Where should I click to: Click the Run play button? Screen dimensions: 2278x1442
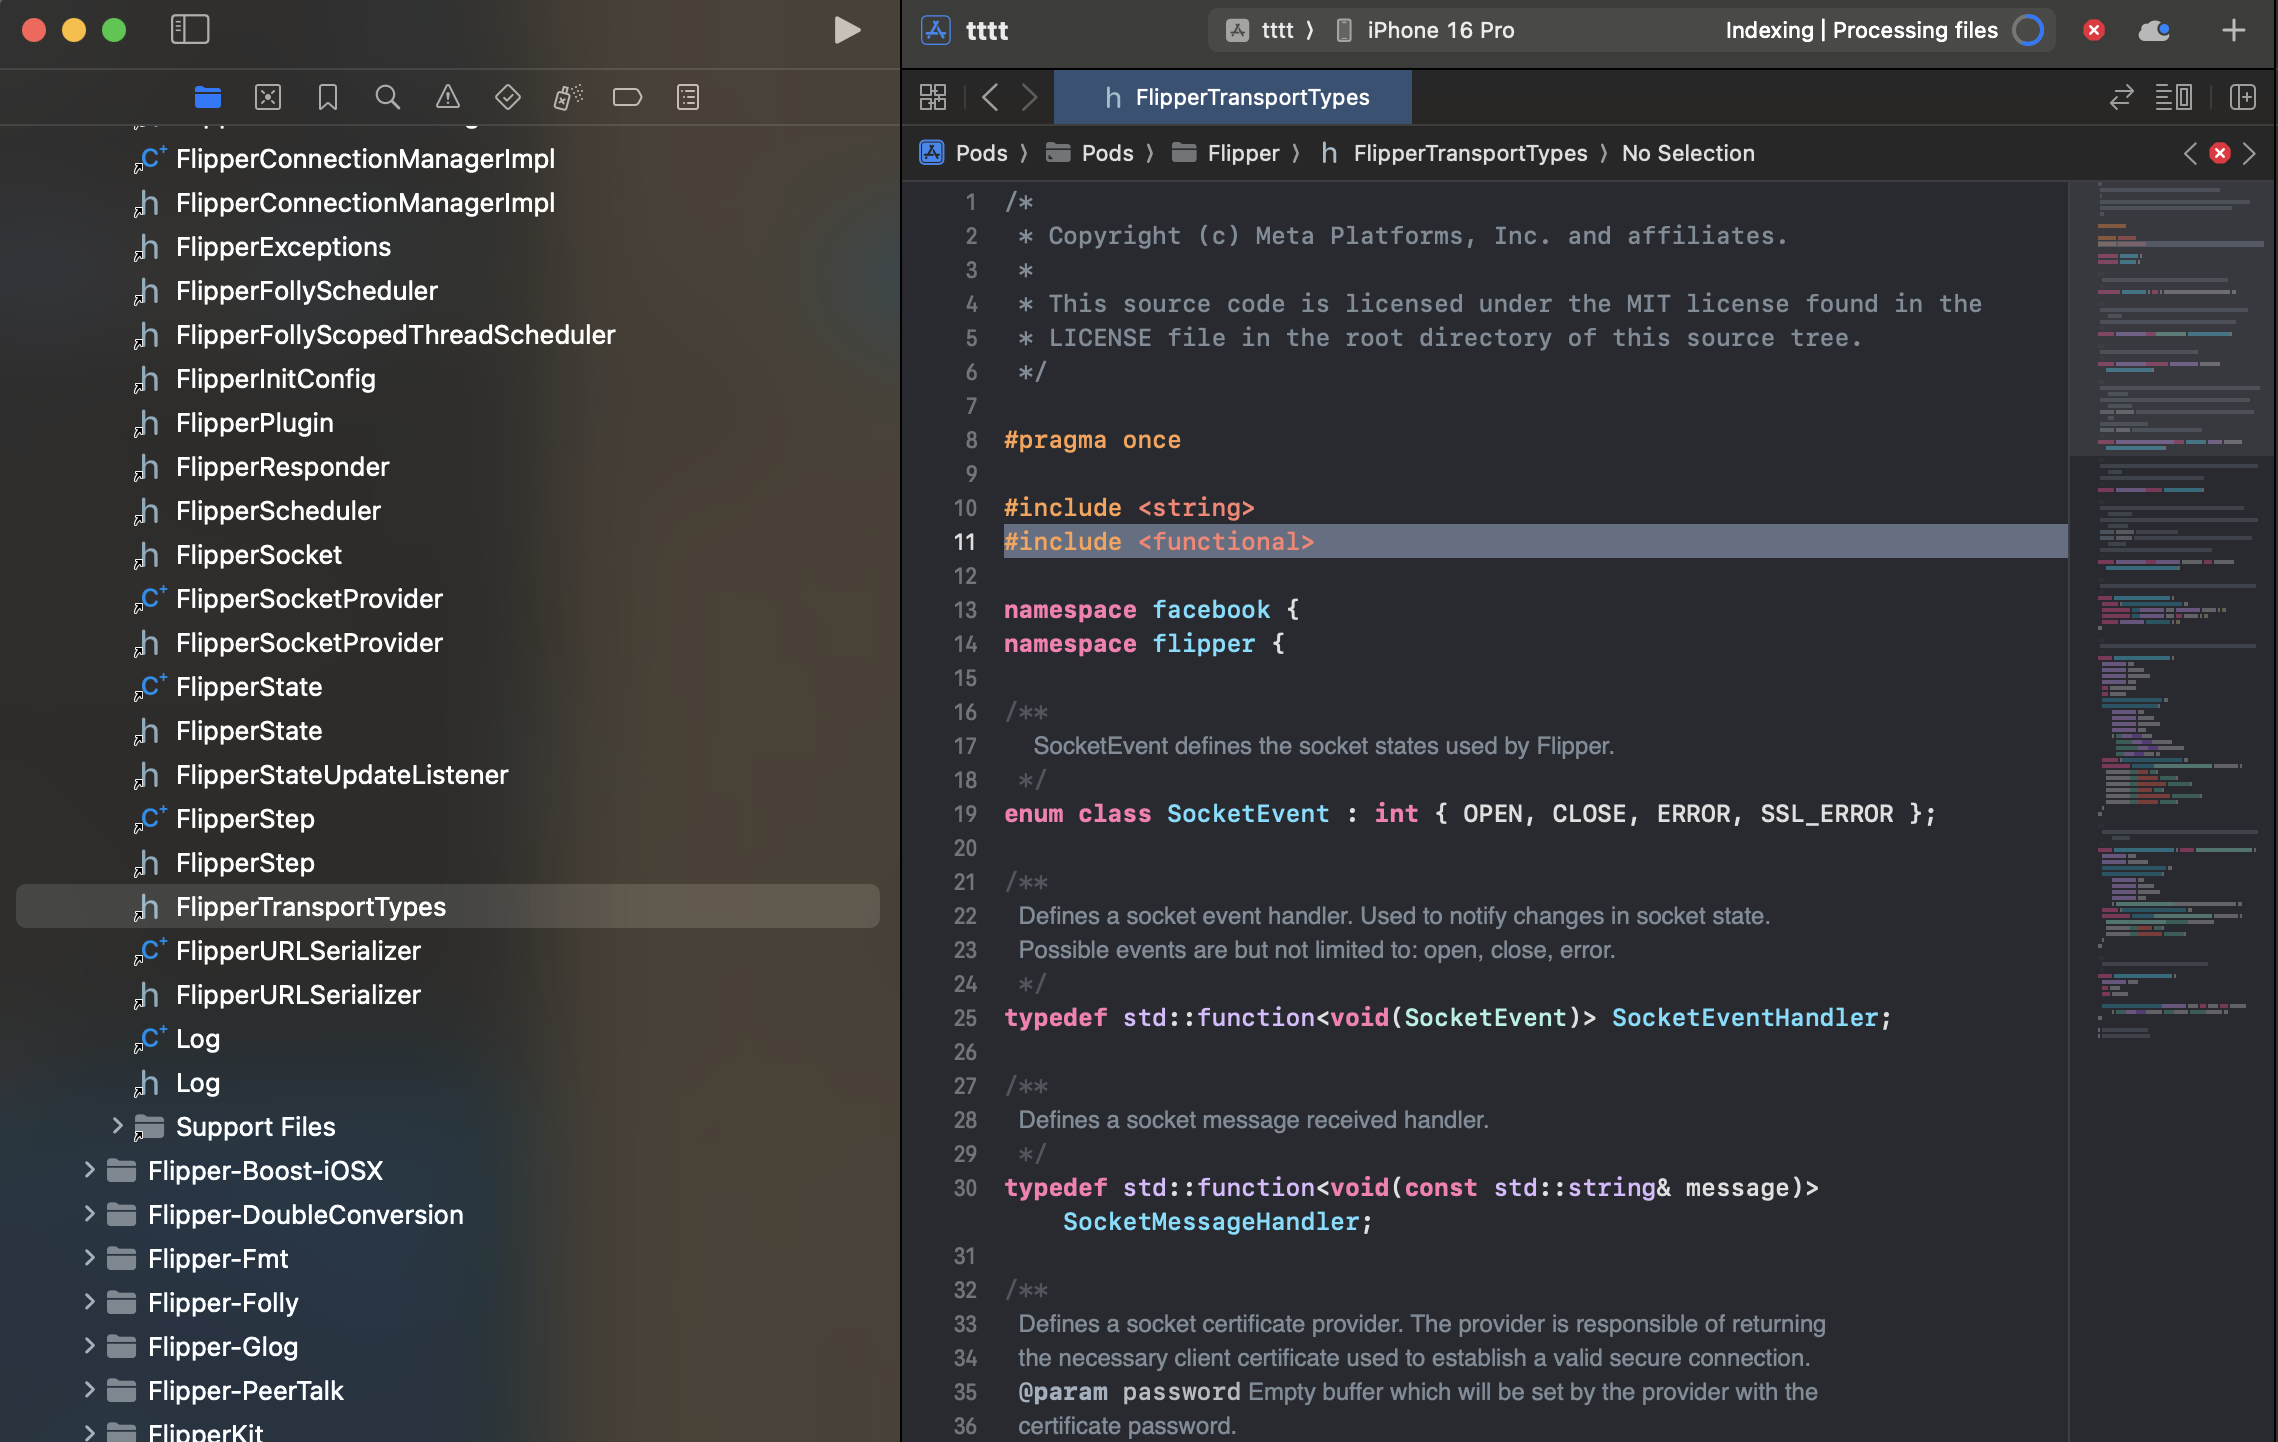pyautogui.click(x=847, y=30)
